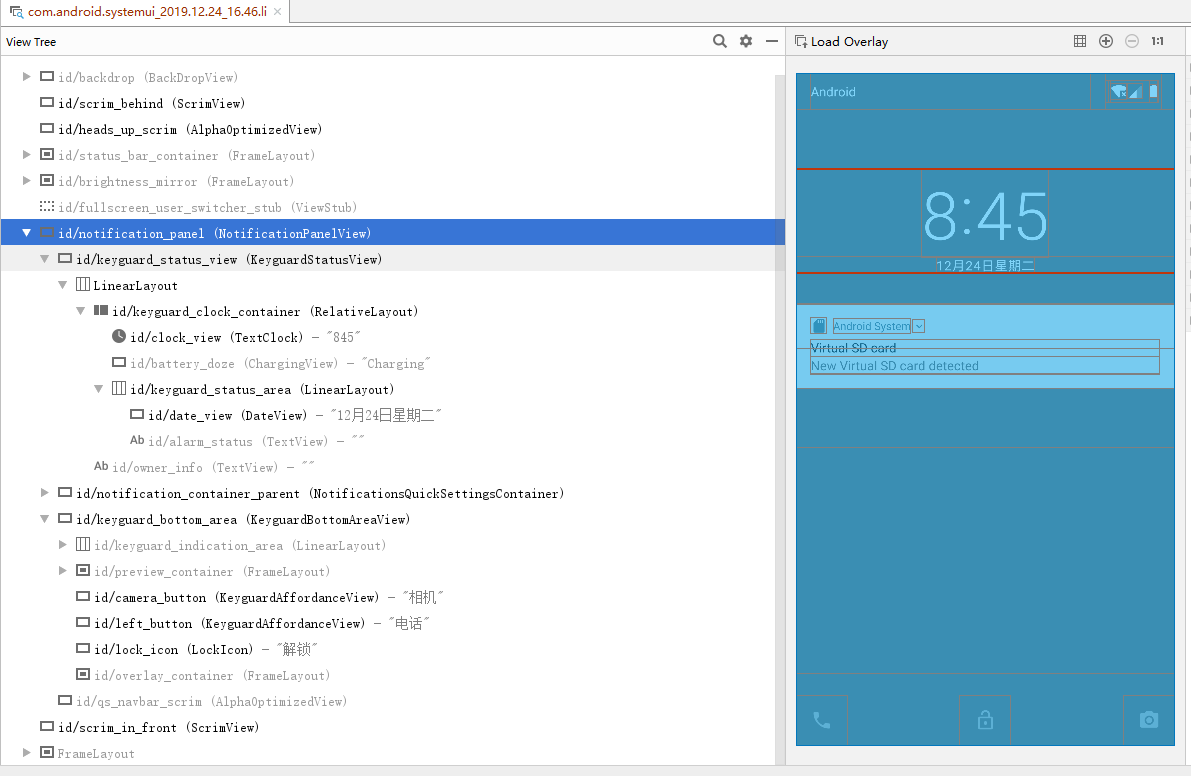Image resolution: width=1191 pixels, height=776 pixels.
Task: Click wifi icon in preview status bar
Action: [1118, 92]
